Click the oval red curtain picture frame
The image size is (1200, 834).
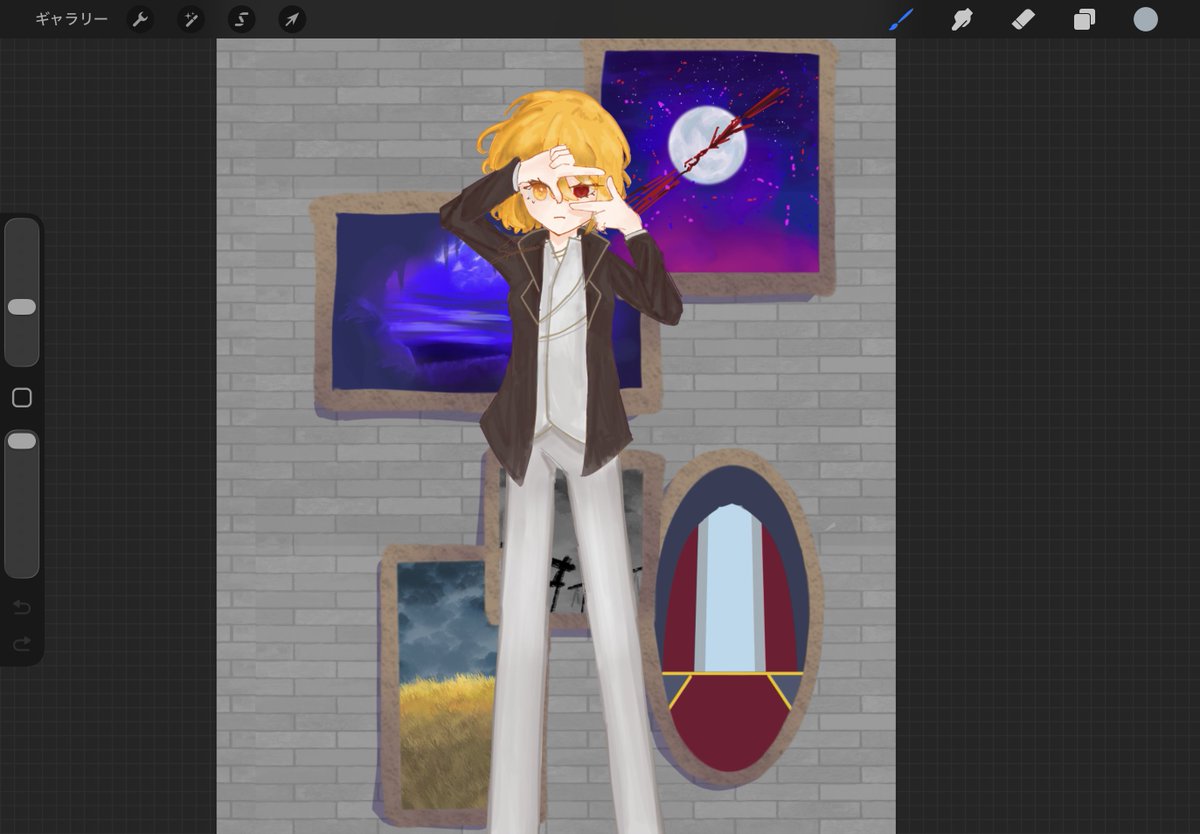tap(737, 619)
